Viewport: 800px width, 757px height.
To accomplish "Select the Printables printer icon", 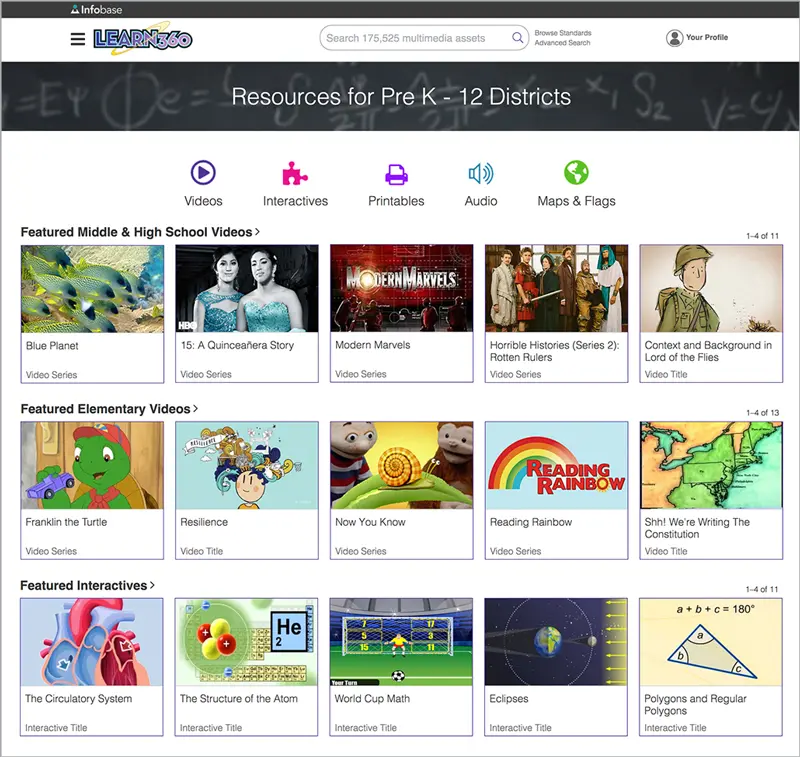I will pyautogui.click(x=396, y=174).
